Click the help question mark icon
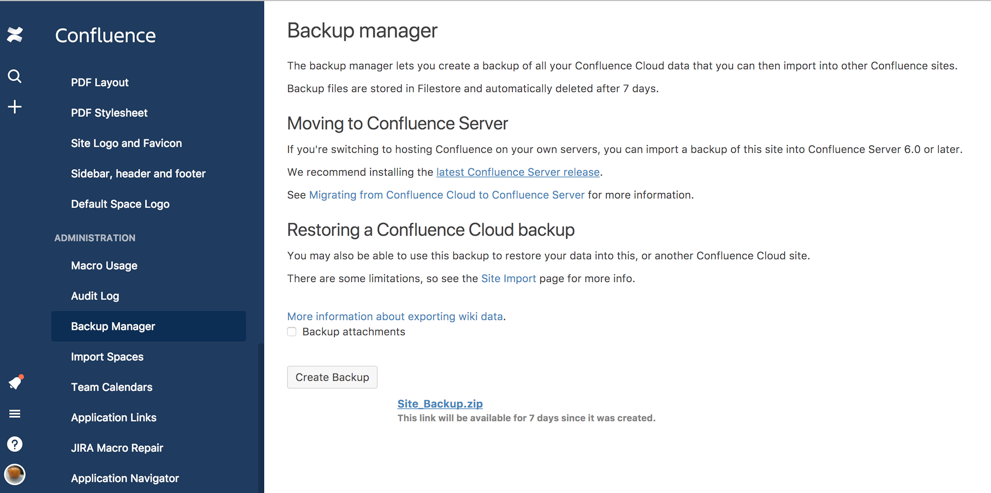The height and width of the screenshot is (493, 991). click(15, 444)
